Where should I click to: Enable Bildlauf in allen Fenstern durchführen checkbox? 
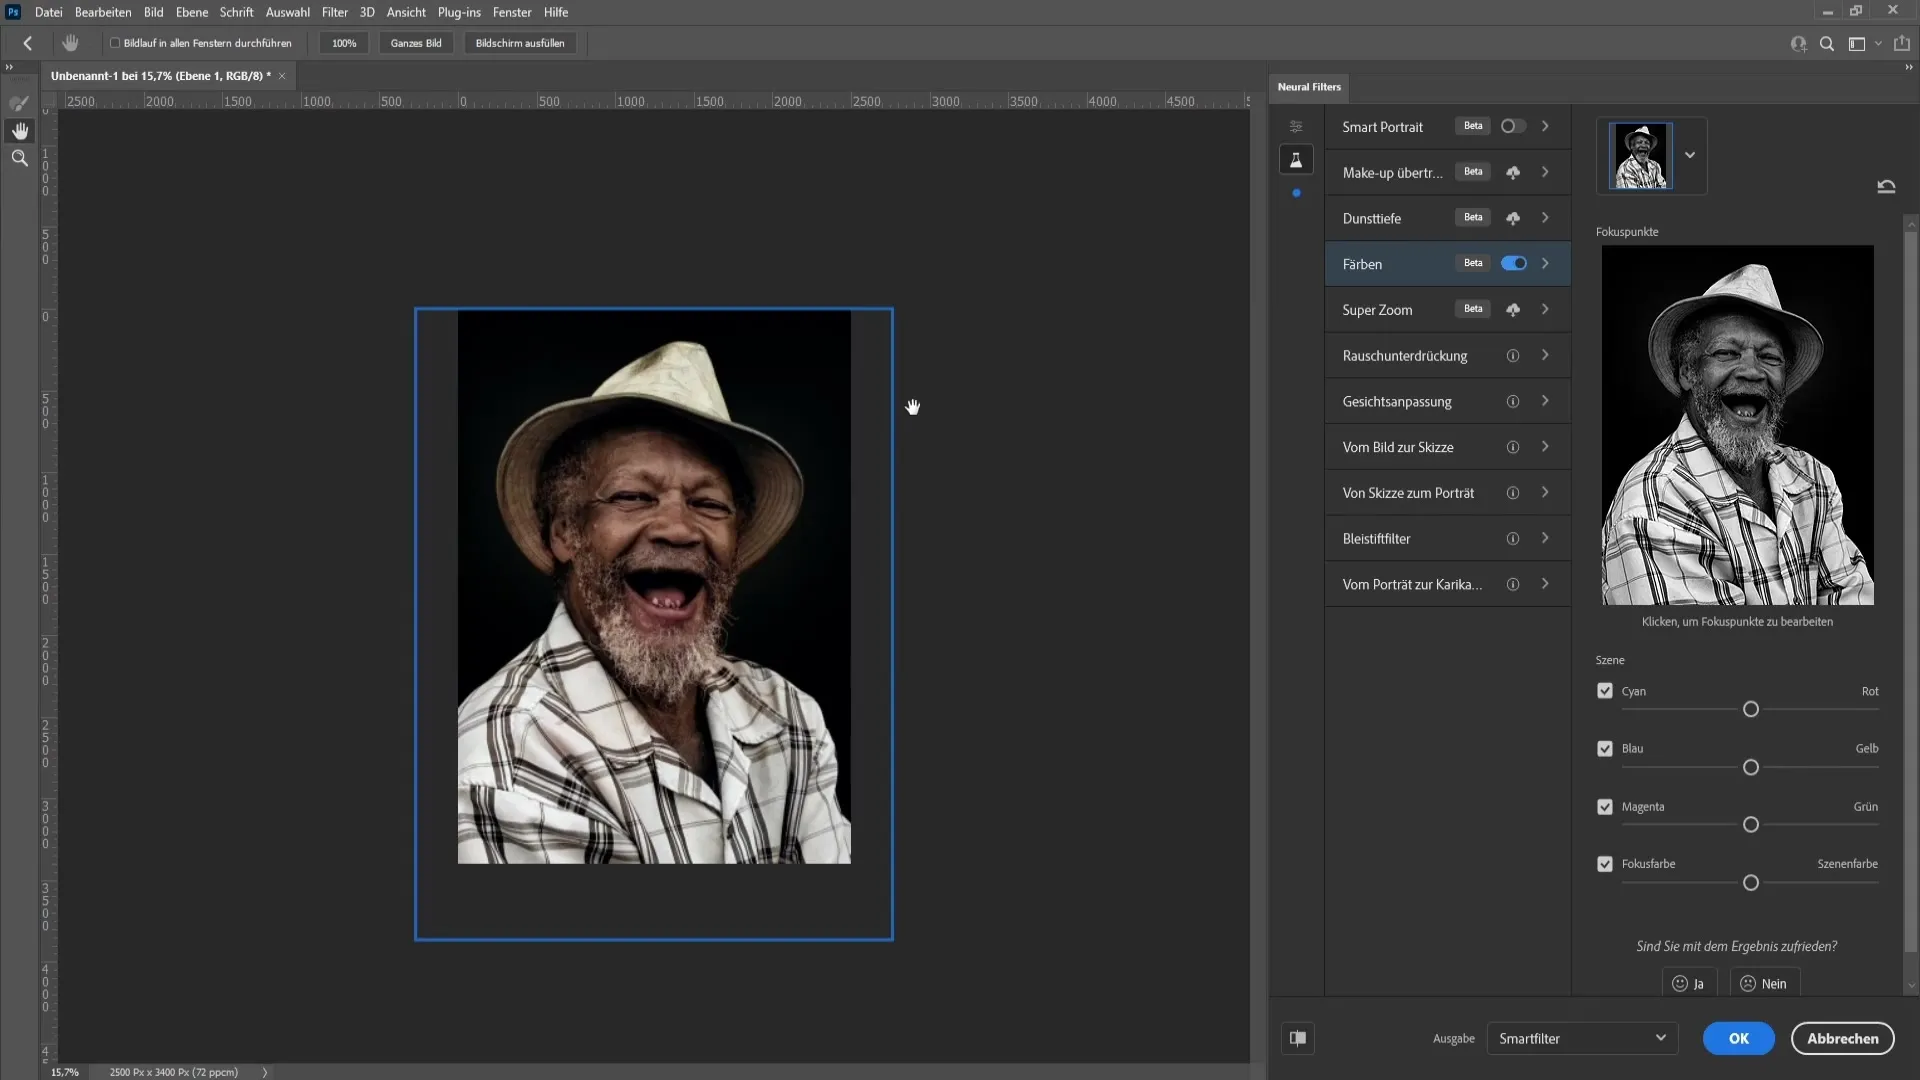coord(115,43)
